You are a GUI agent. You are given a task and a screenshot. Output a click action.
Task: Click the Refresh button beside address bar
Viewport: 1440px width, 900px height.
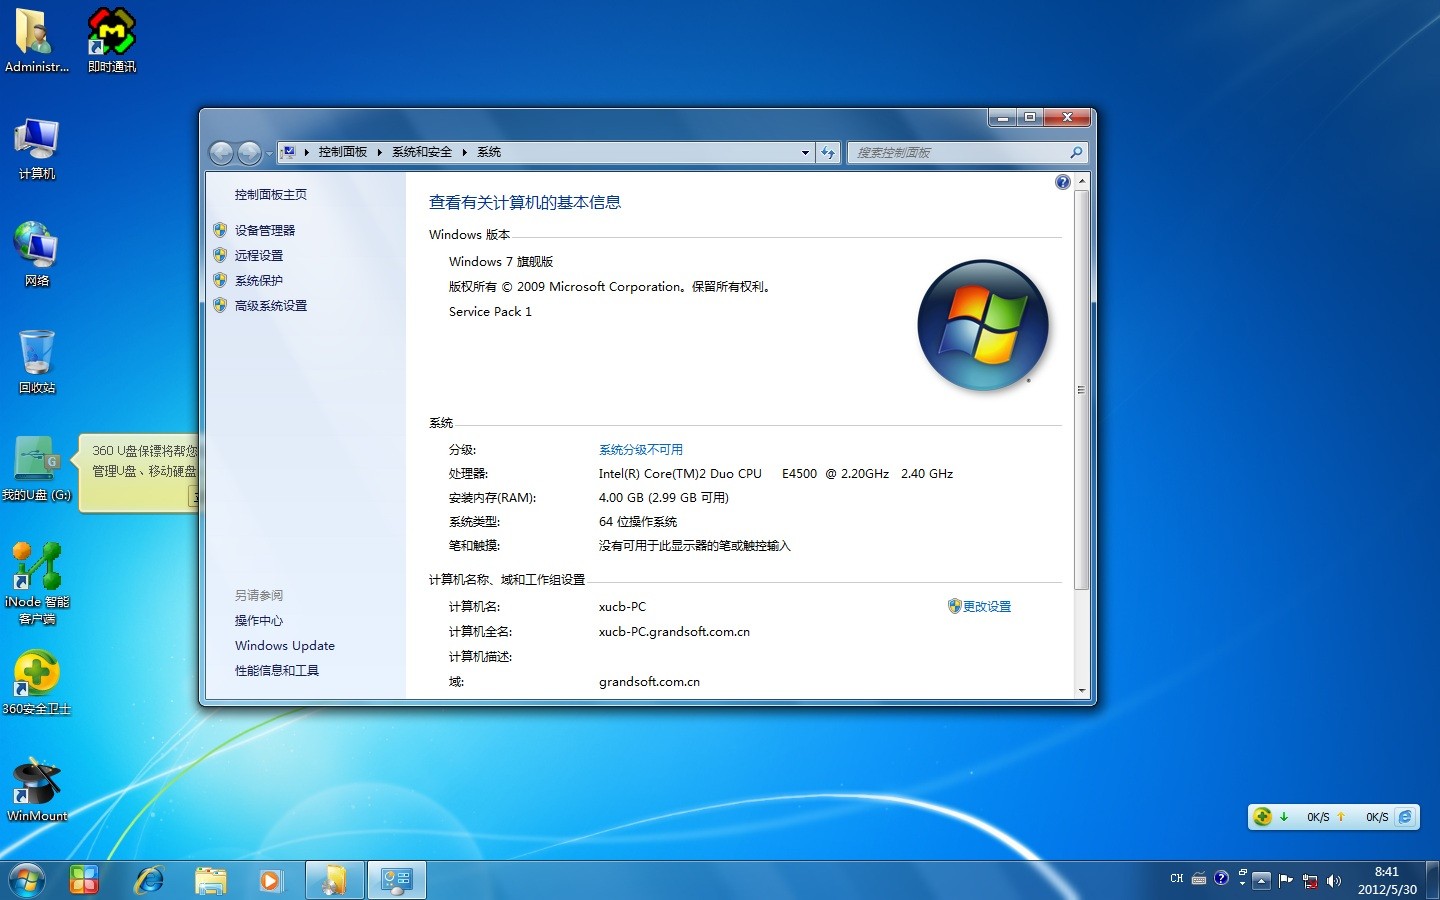pyautogui.click(x=828, y=152)
